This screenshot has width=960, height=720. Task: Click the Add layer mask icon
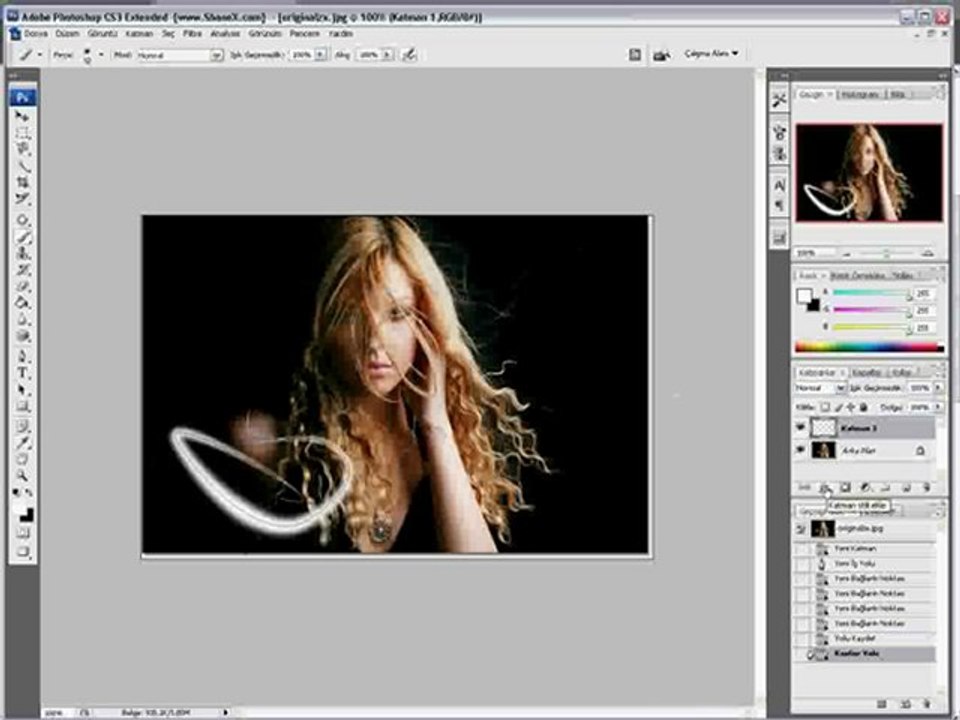click(x=845, y=487)
